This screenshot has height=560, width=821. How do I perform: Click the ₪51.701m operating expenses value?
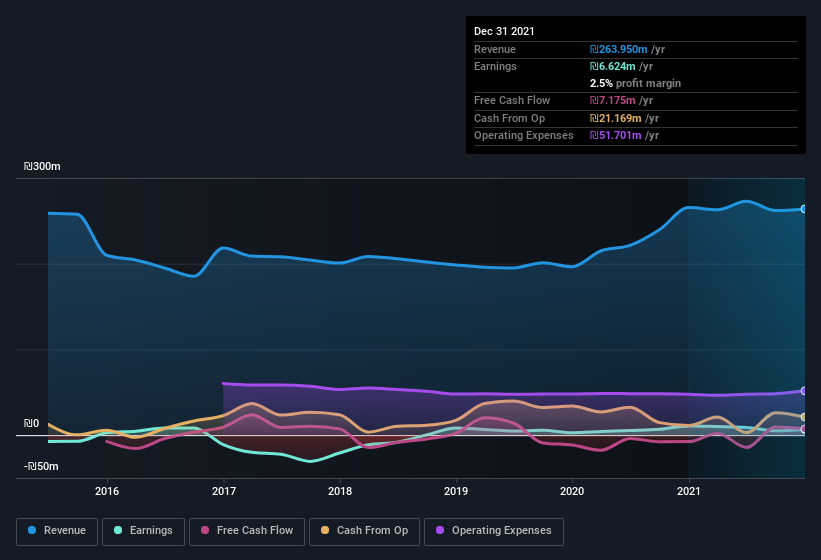coord(615,136)
